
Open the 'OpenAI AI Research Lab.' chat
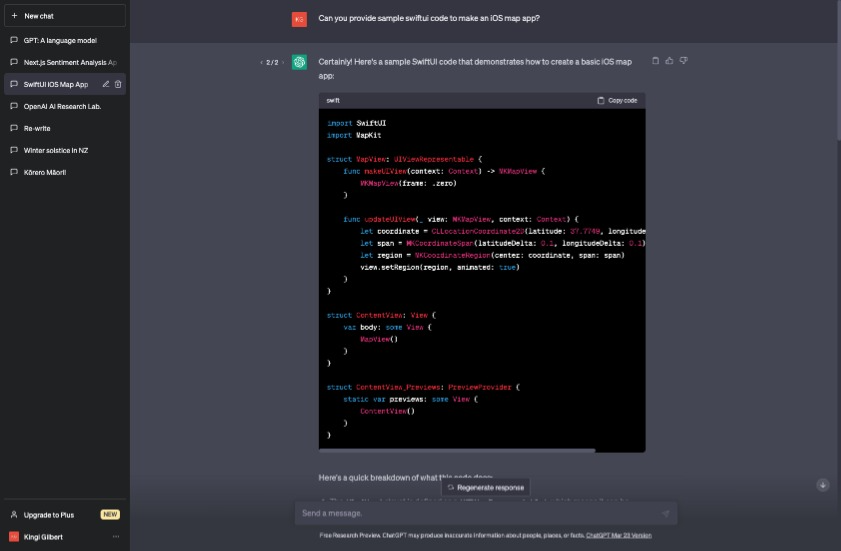tap(65, 106)
